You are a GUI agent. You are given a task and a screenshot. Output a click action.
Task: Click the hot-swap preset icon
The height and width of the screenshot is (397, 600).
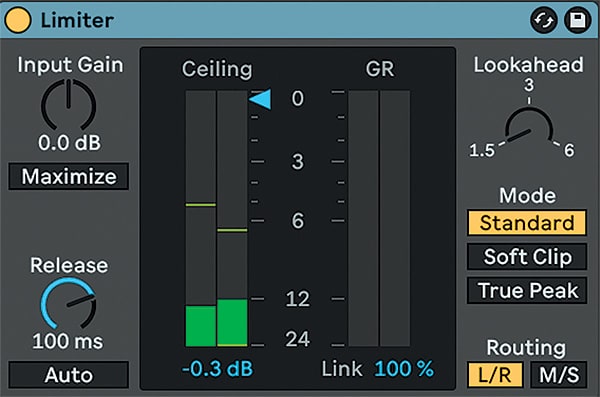point(544,20)
